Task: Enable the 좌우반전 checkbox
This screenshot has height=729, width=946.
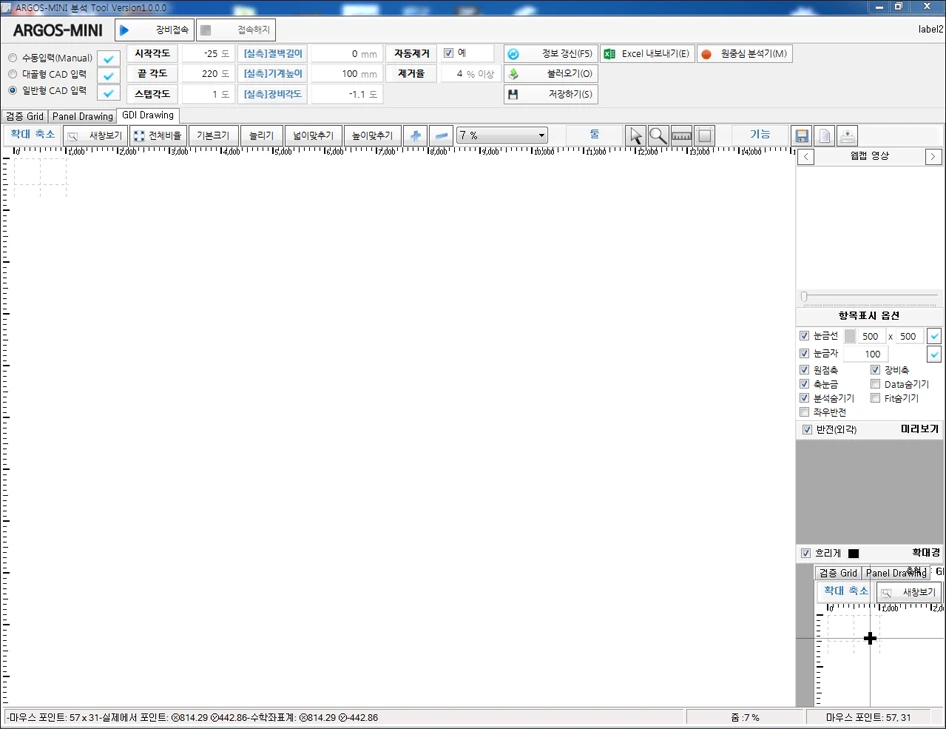Action: (804, 412)
